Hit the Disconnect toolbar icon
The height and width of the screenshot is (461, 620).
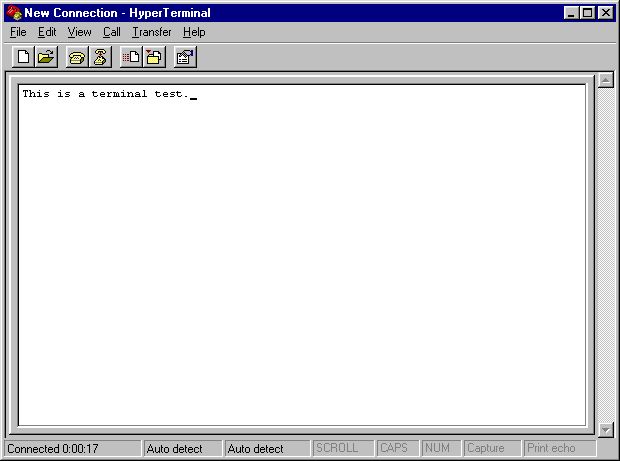[100, 57]
